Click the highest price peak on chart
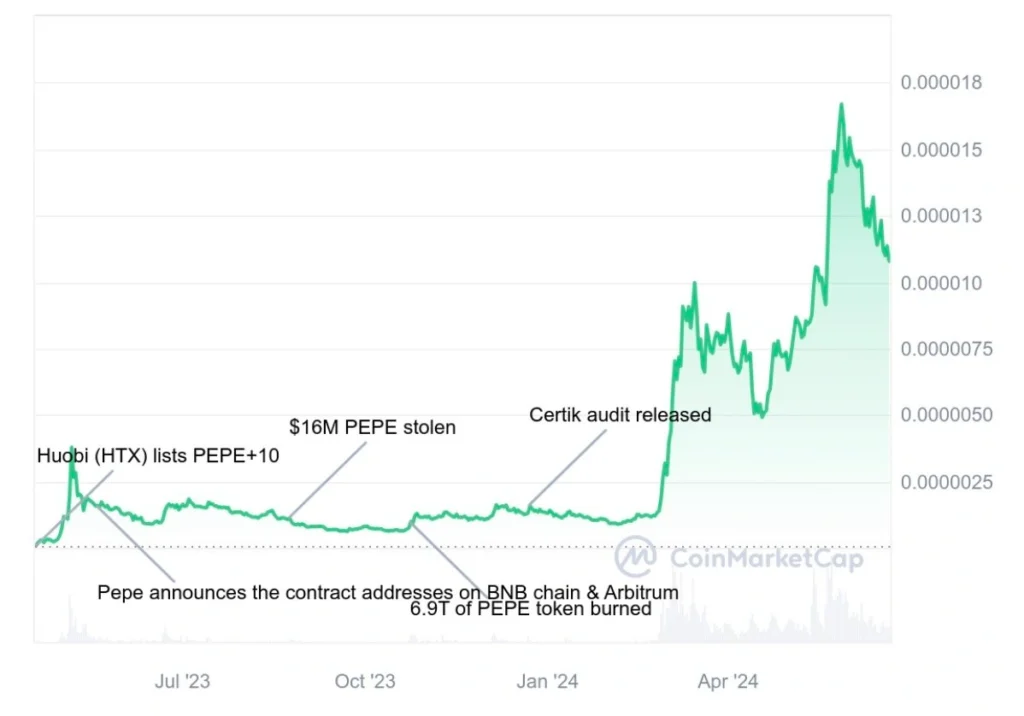 pyautogui.click(x=841, y=105)
